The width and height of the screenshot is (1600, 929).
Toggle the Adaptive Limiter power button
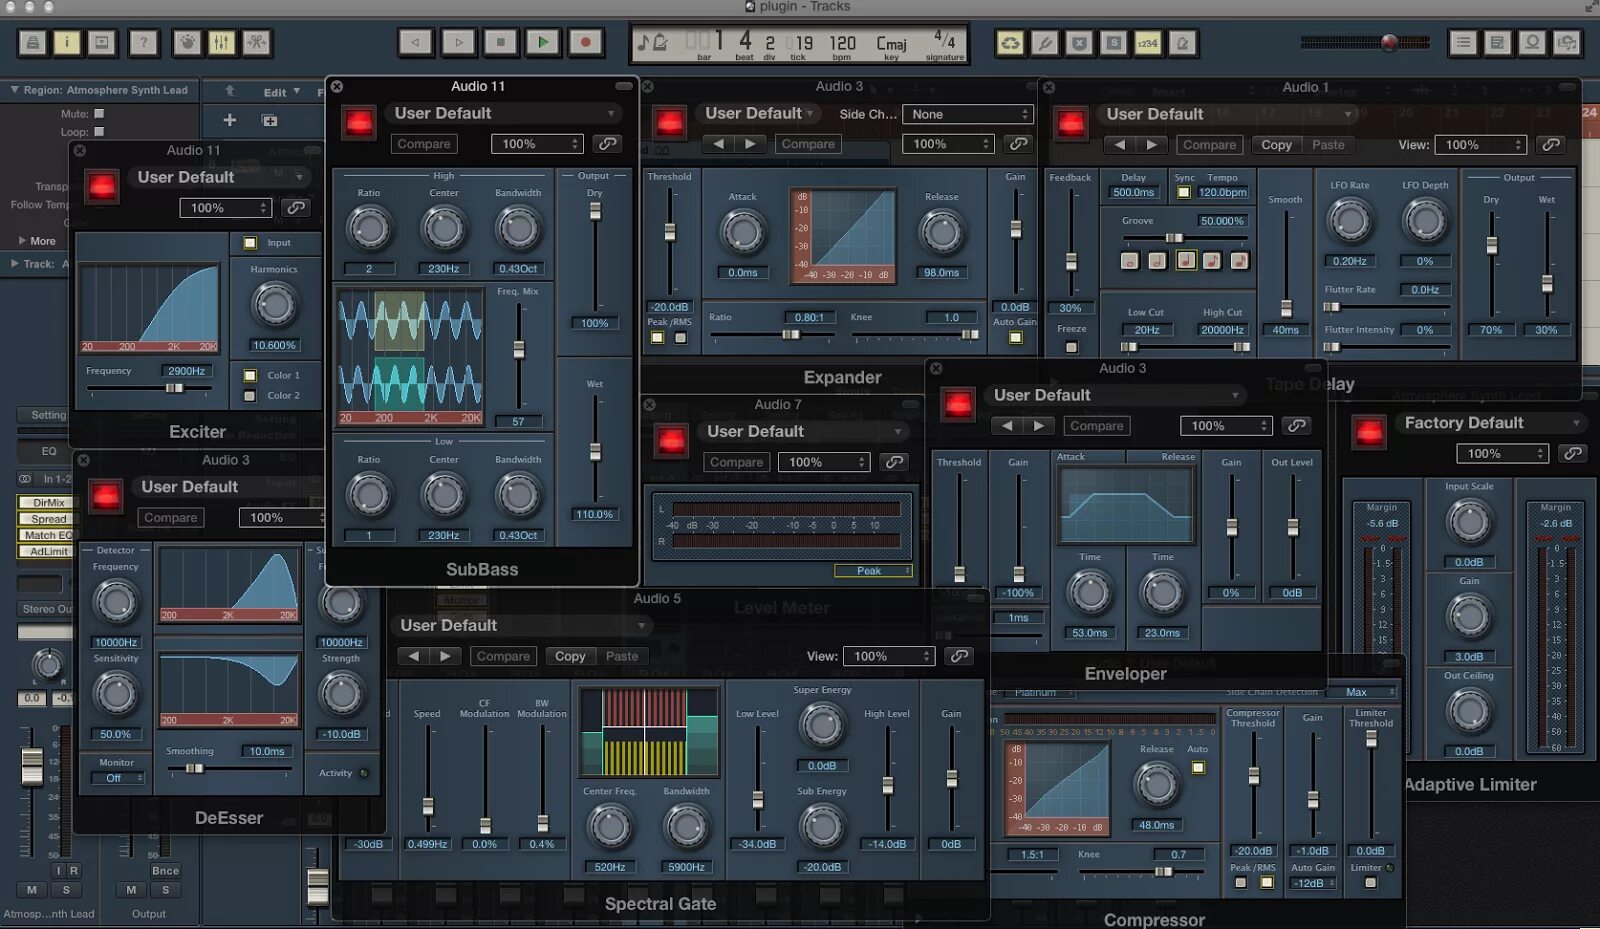[x=1369, y=433]
